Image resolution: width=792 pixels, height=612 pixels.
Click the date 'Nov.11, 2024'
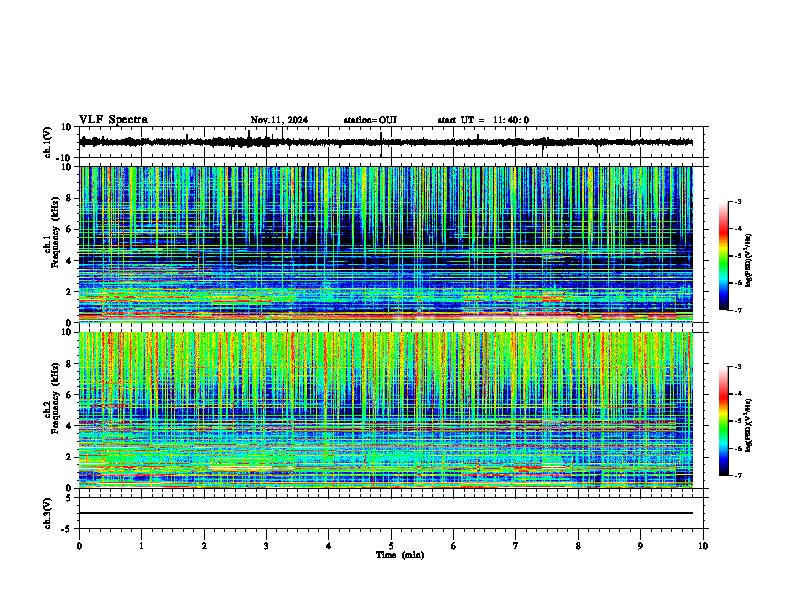pos(279,120)
